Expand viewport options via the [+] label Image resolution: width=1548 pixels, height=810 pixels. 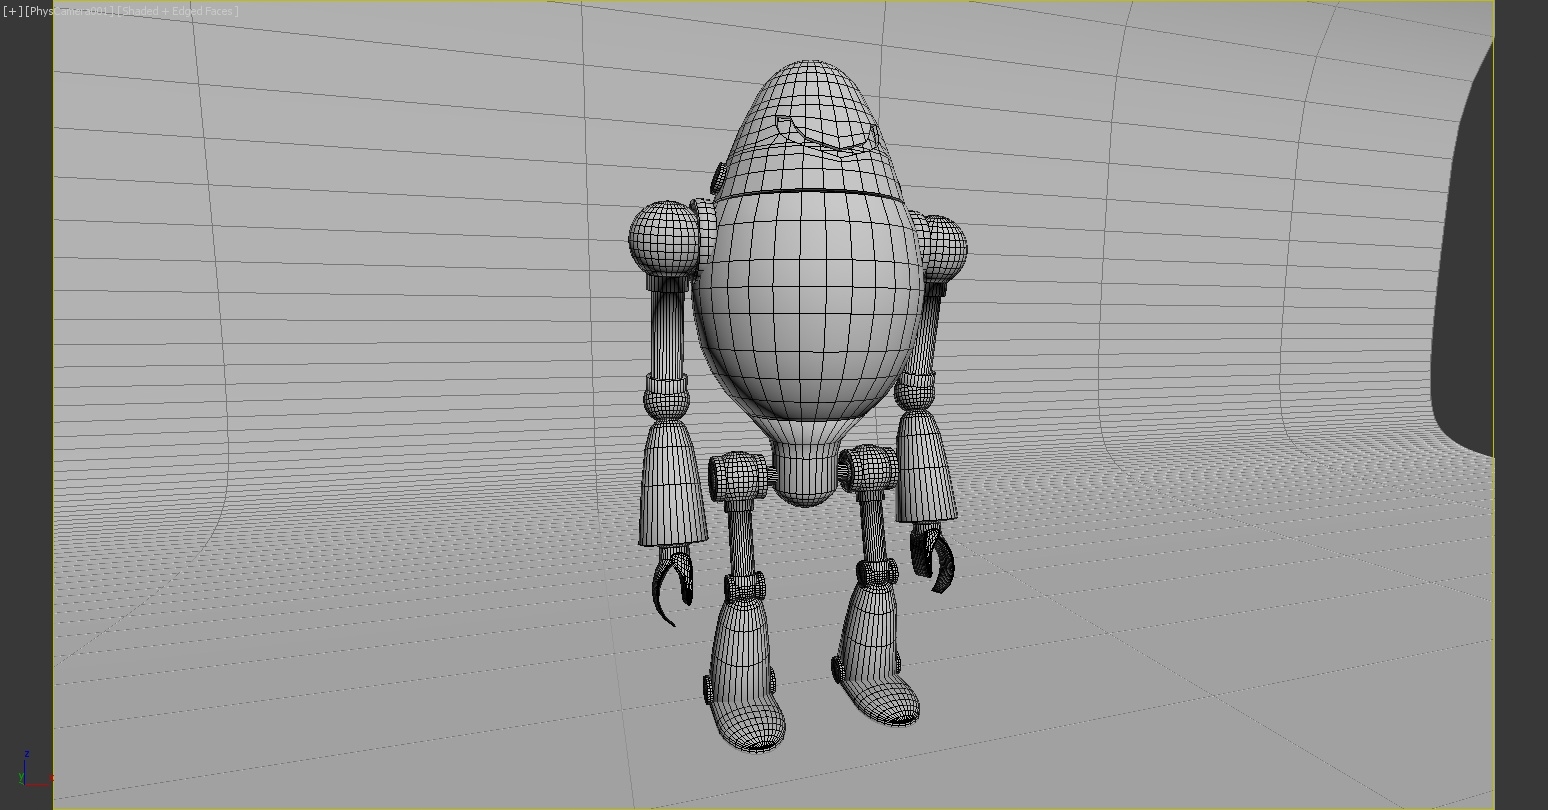pos(11,10)
